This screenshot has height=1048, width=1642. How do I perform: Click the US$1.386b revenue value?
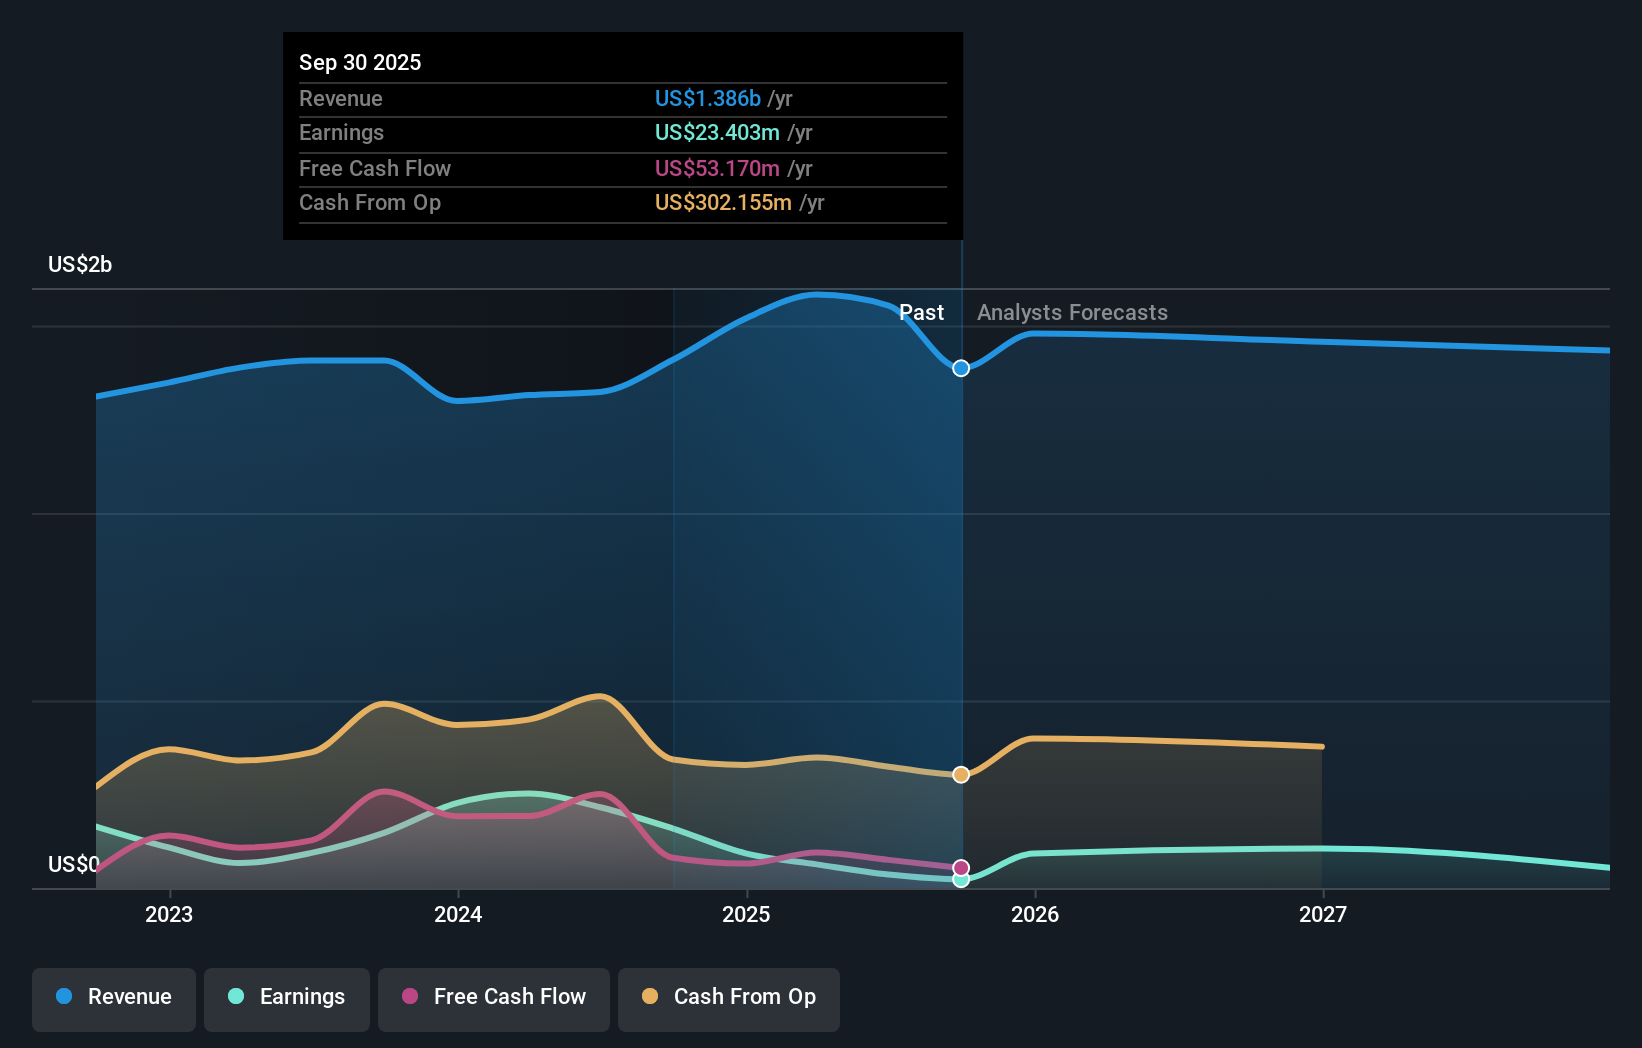tap(708, 98)
